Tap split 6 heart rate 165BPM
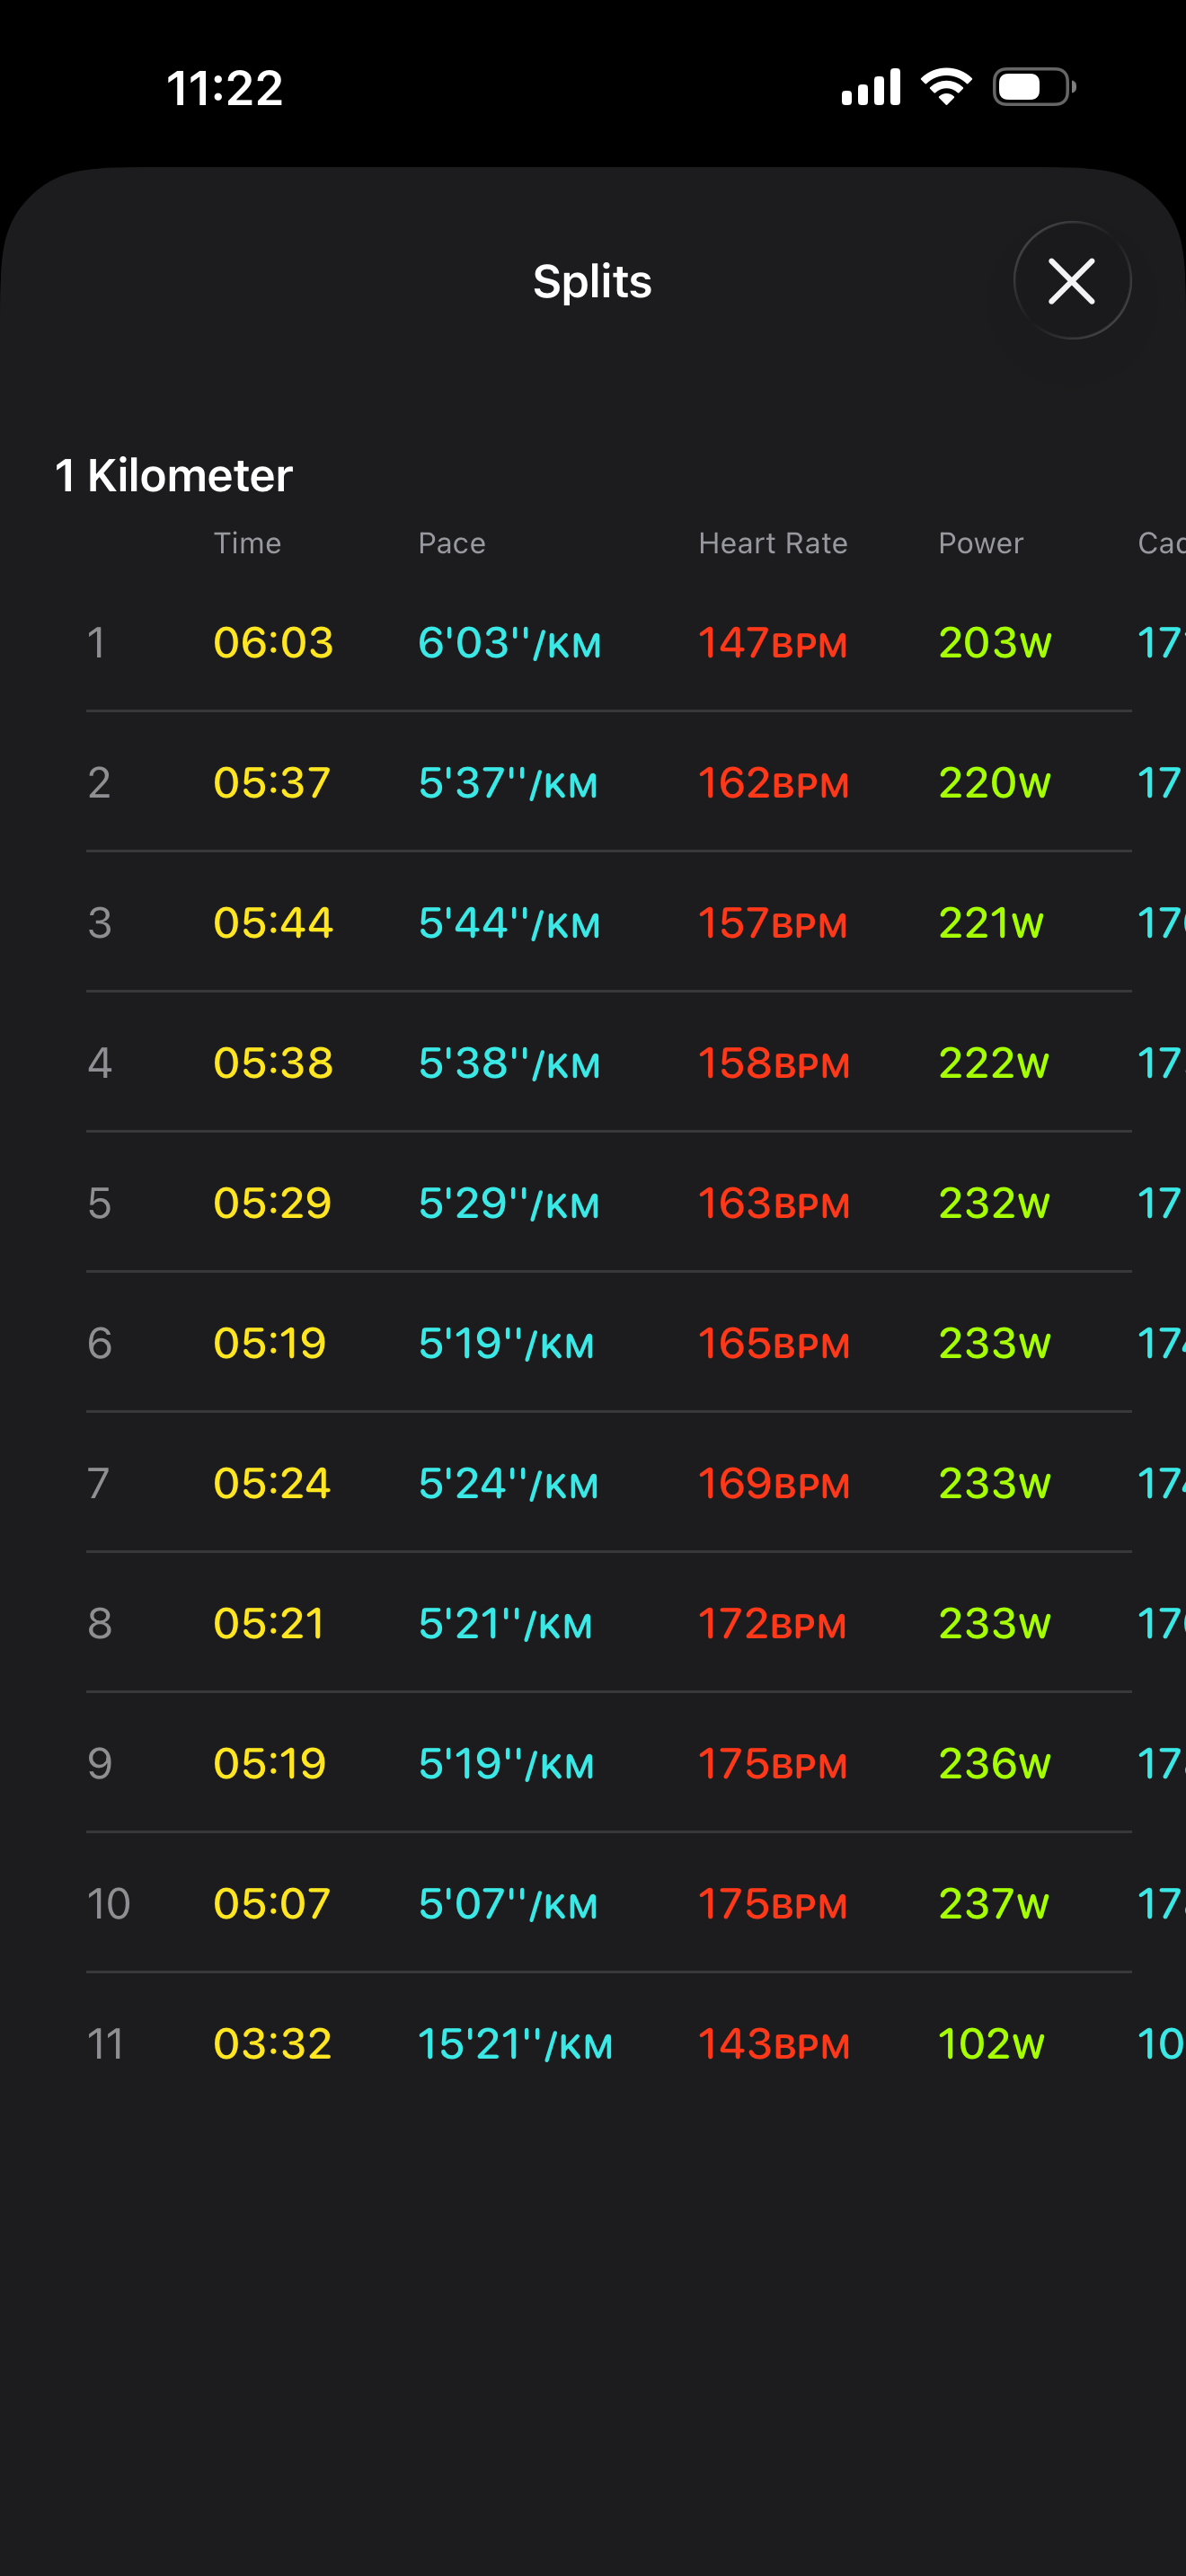 point(773,1342)
